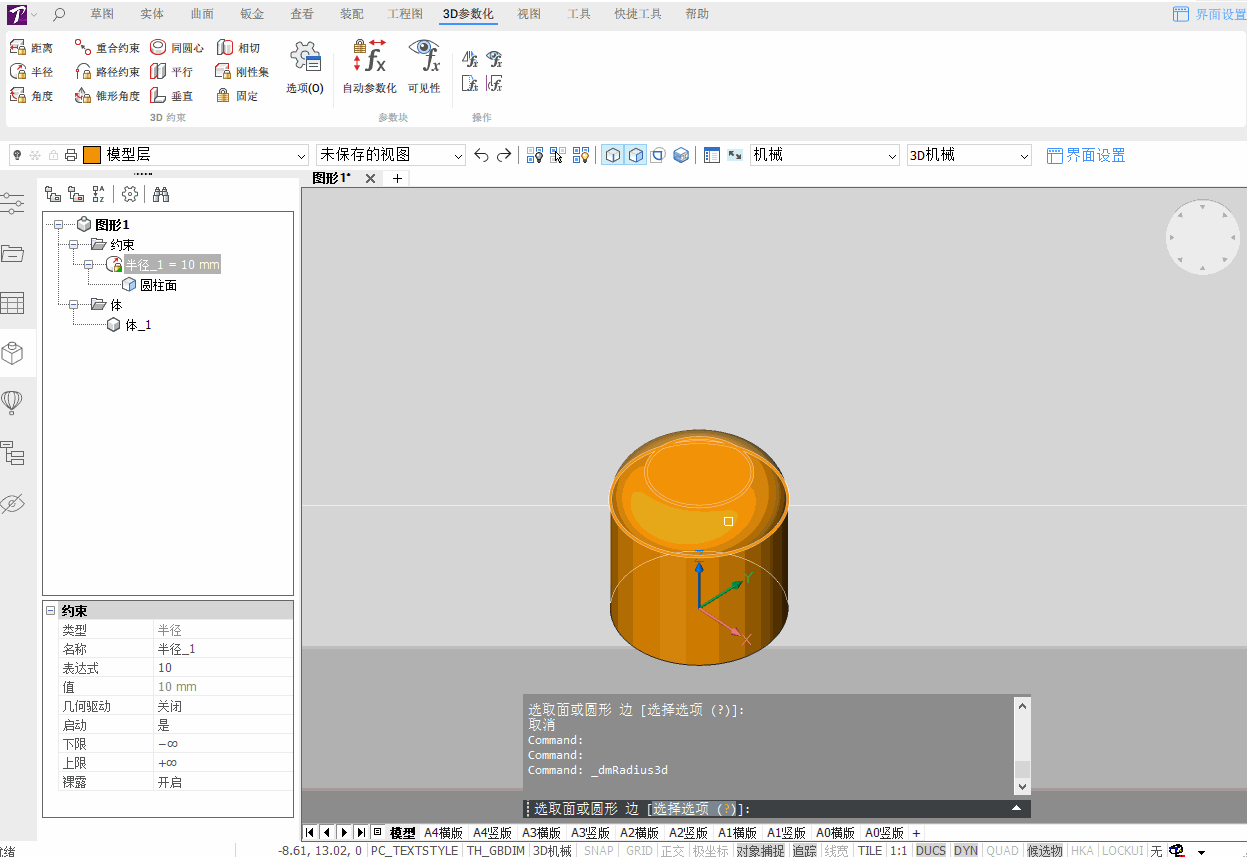1247x857 pixels.
Task: Collapse the 体 folder in tree
Action: (73, 305)
